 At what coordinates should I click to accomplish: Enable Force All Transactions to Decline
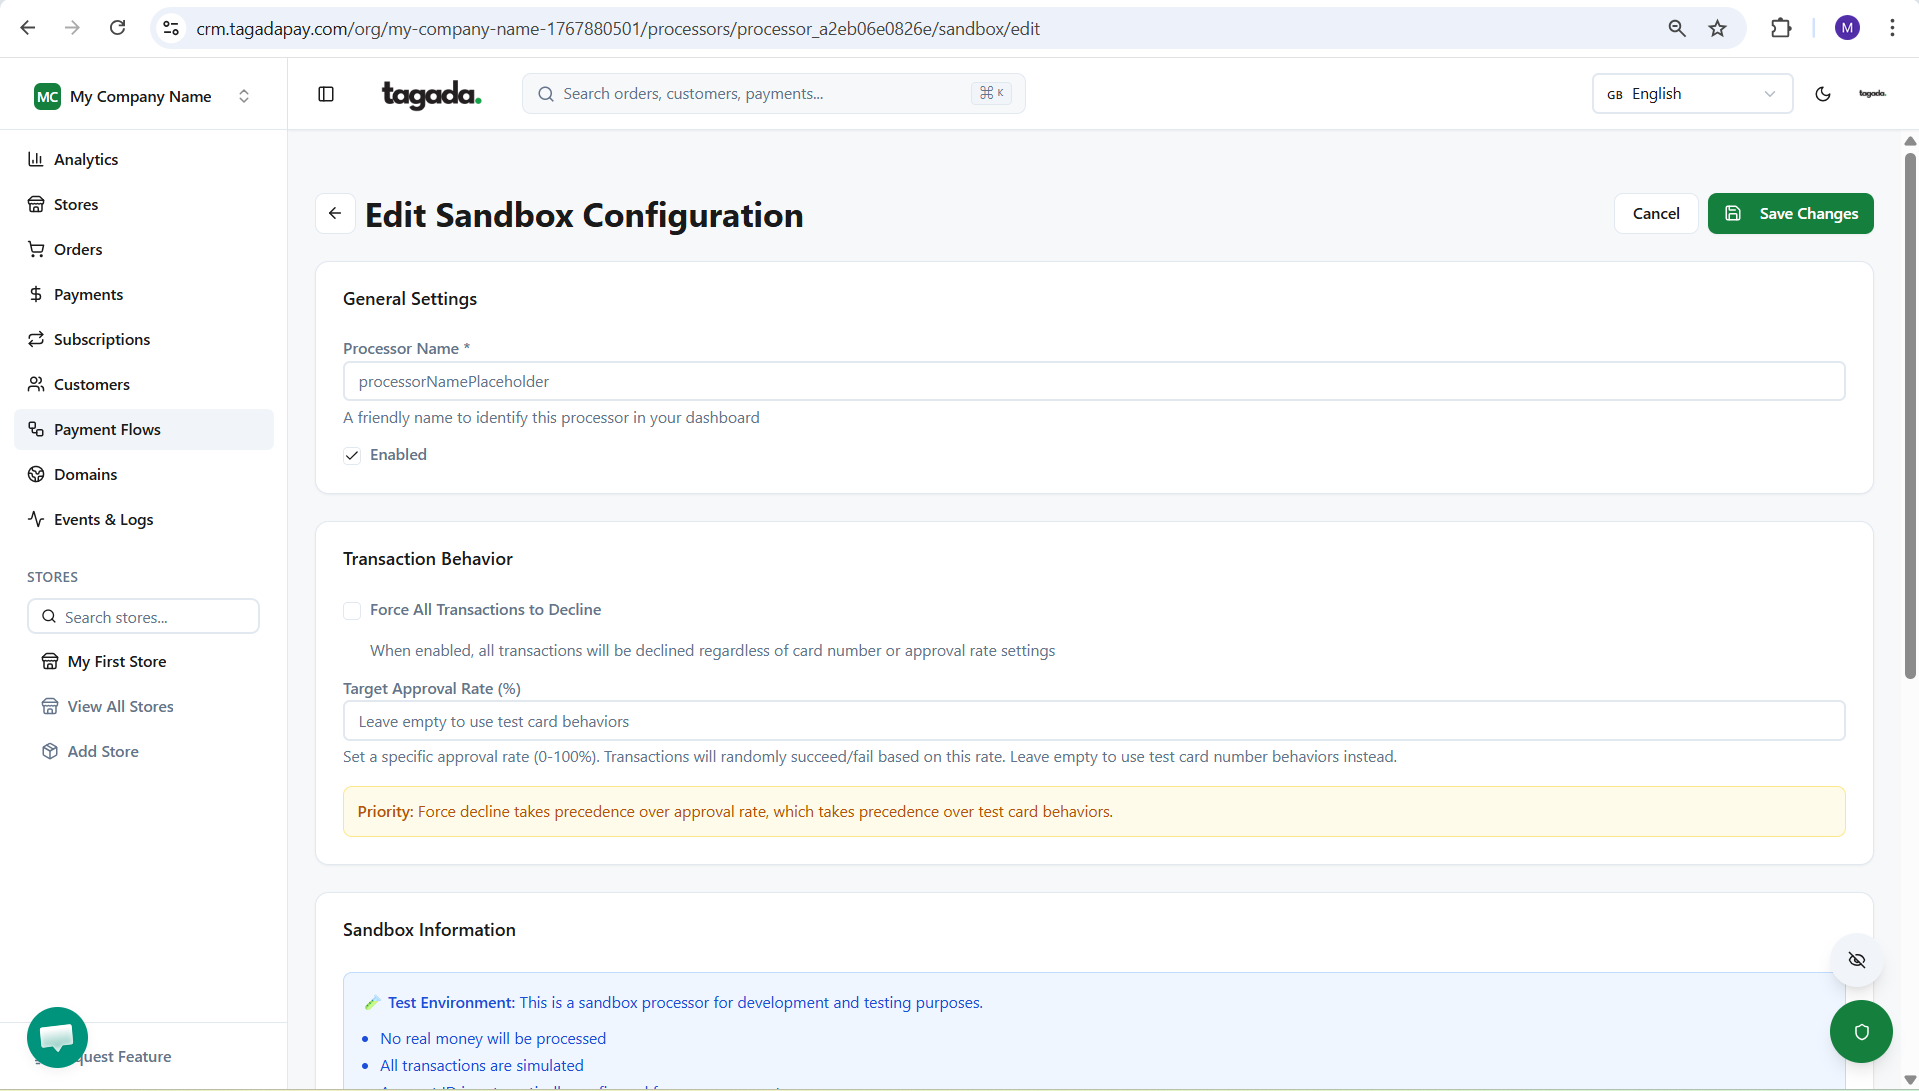point(352,610)
